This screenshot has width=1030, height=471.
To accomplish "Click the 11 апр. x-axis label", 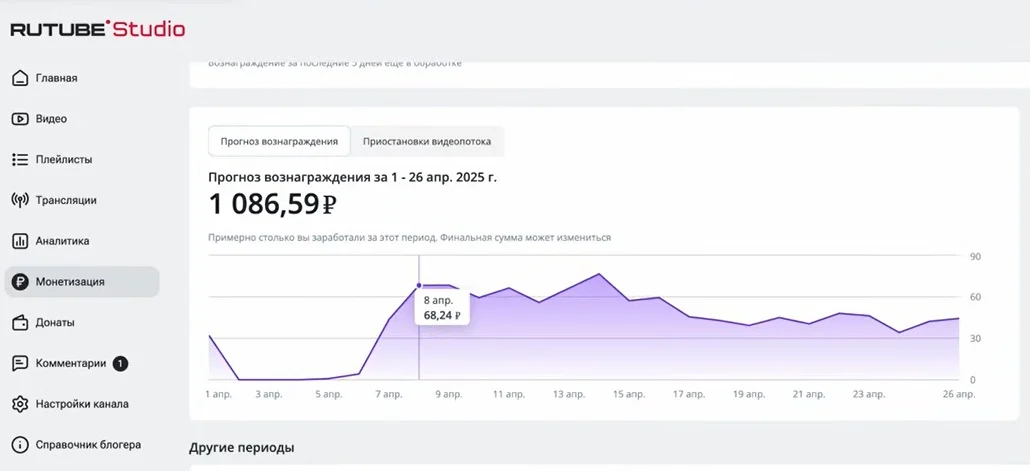I will click(x=507, y=395).
